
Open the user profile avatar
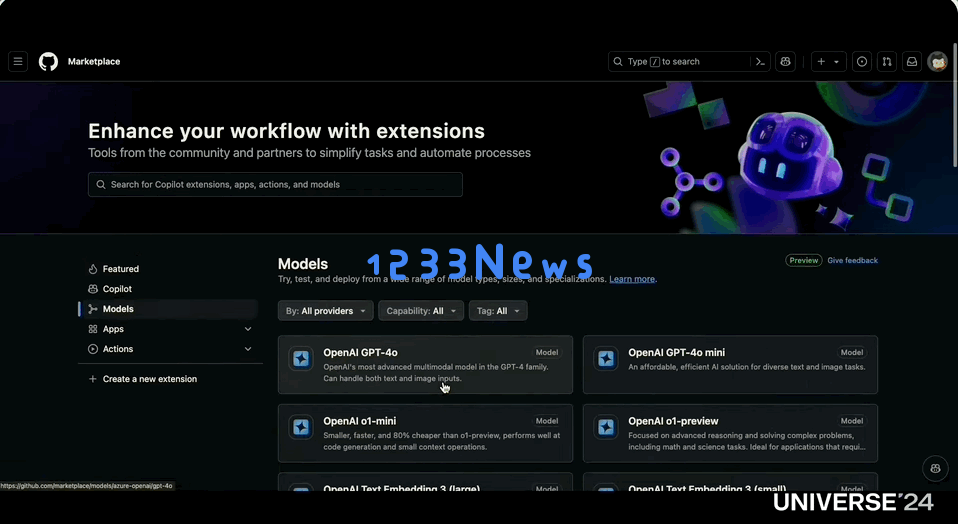point(937,62)
